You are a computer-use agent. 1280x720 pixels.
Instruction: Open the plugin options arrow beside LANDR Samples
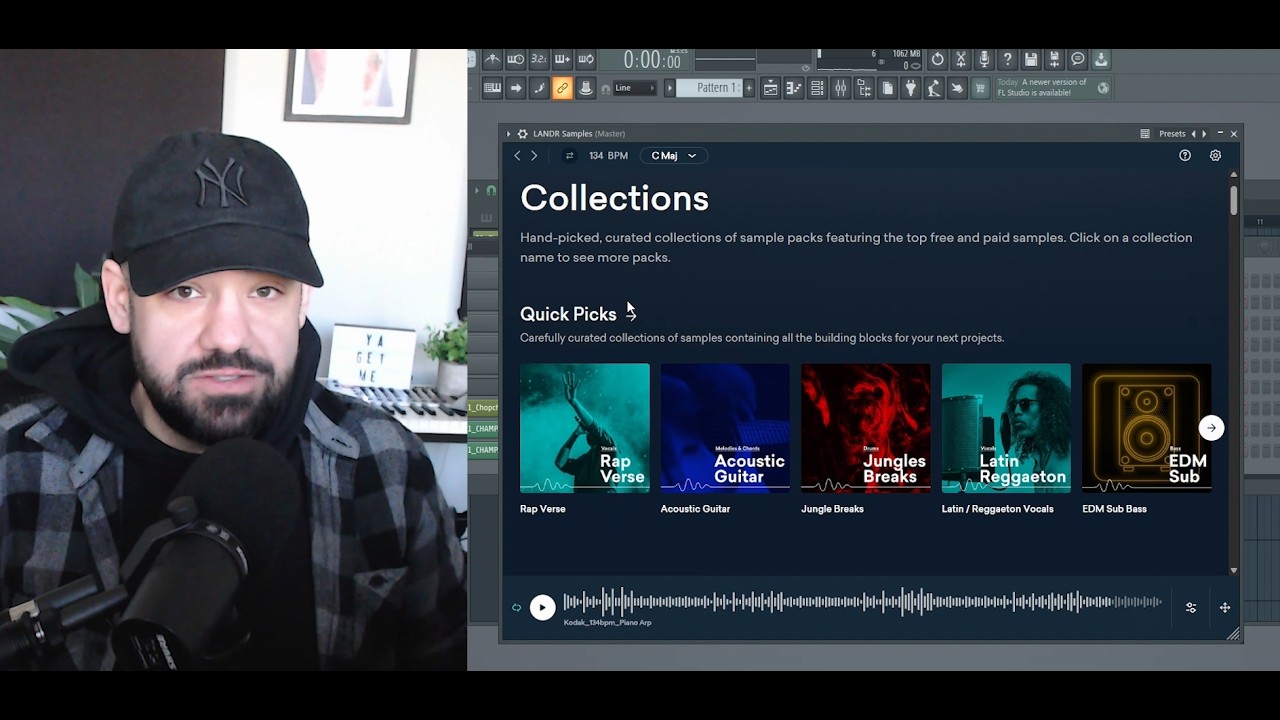click(508, 133)
